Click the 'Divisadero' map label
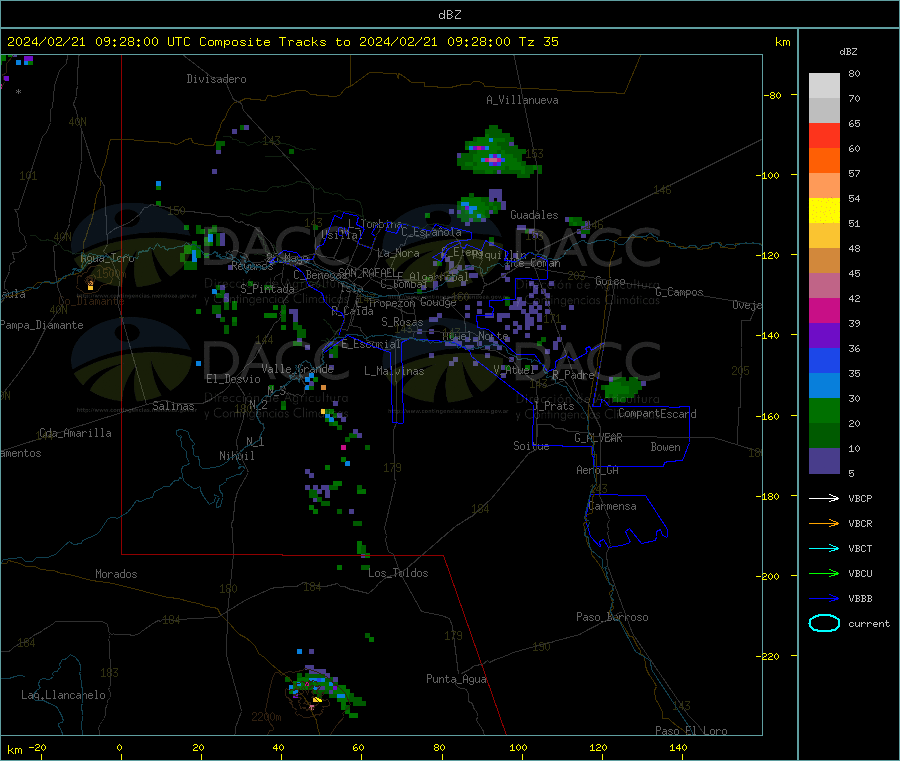Screen dimensions: 900x761 pos(216,79)
